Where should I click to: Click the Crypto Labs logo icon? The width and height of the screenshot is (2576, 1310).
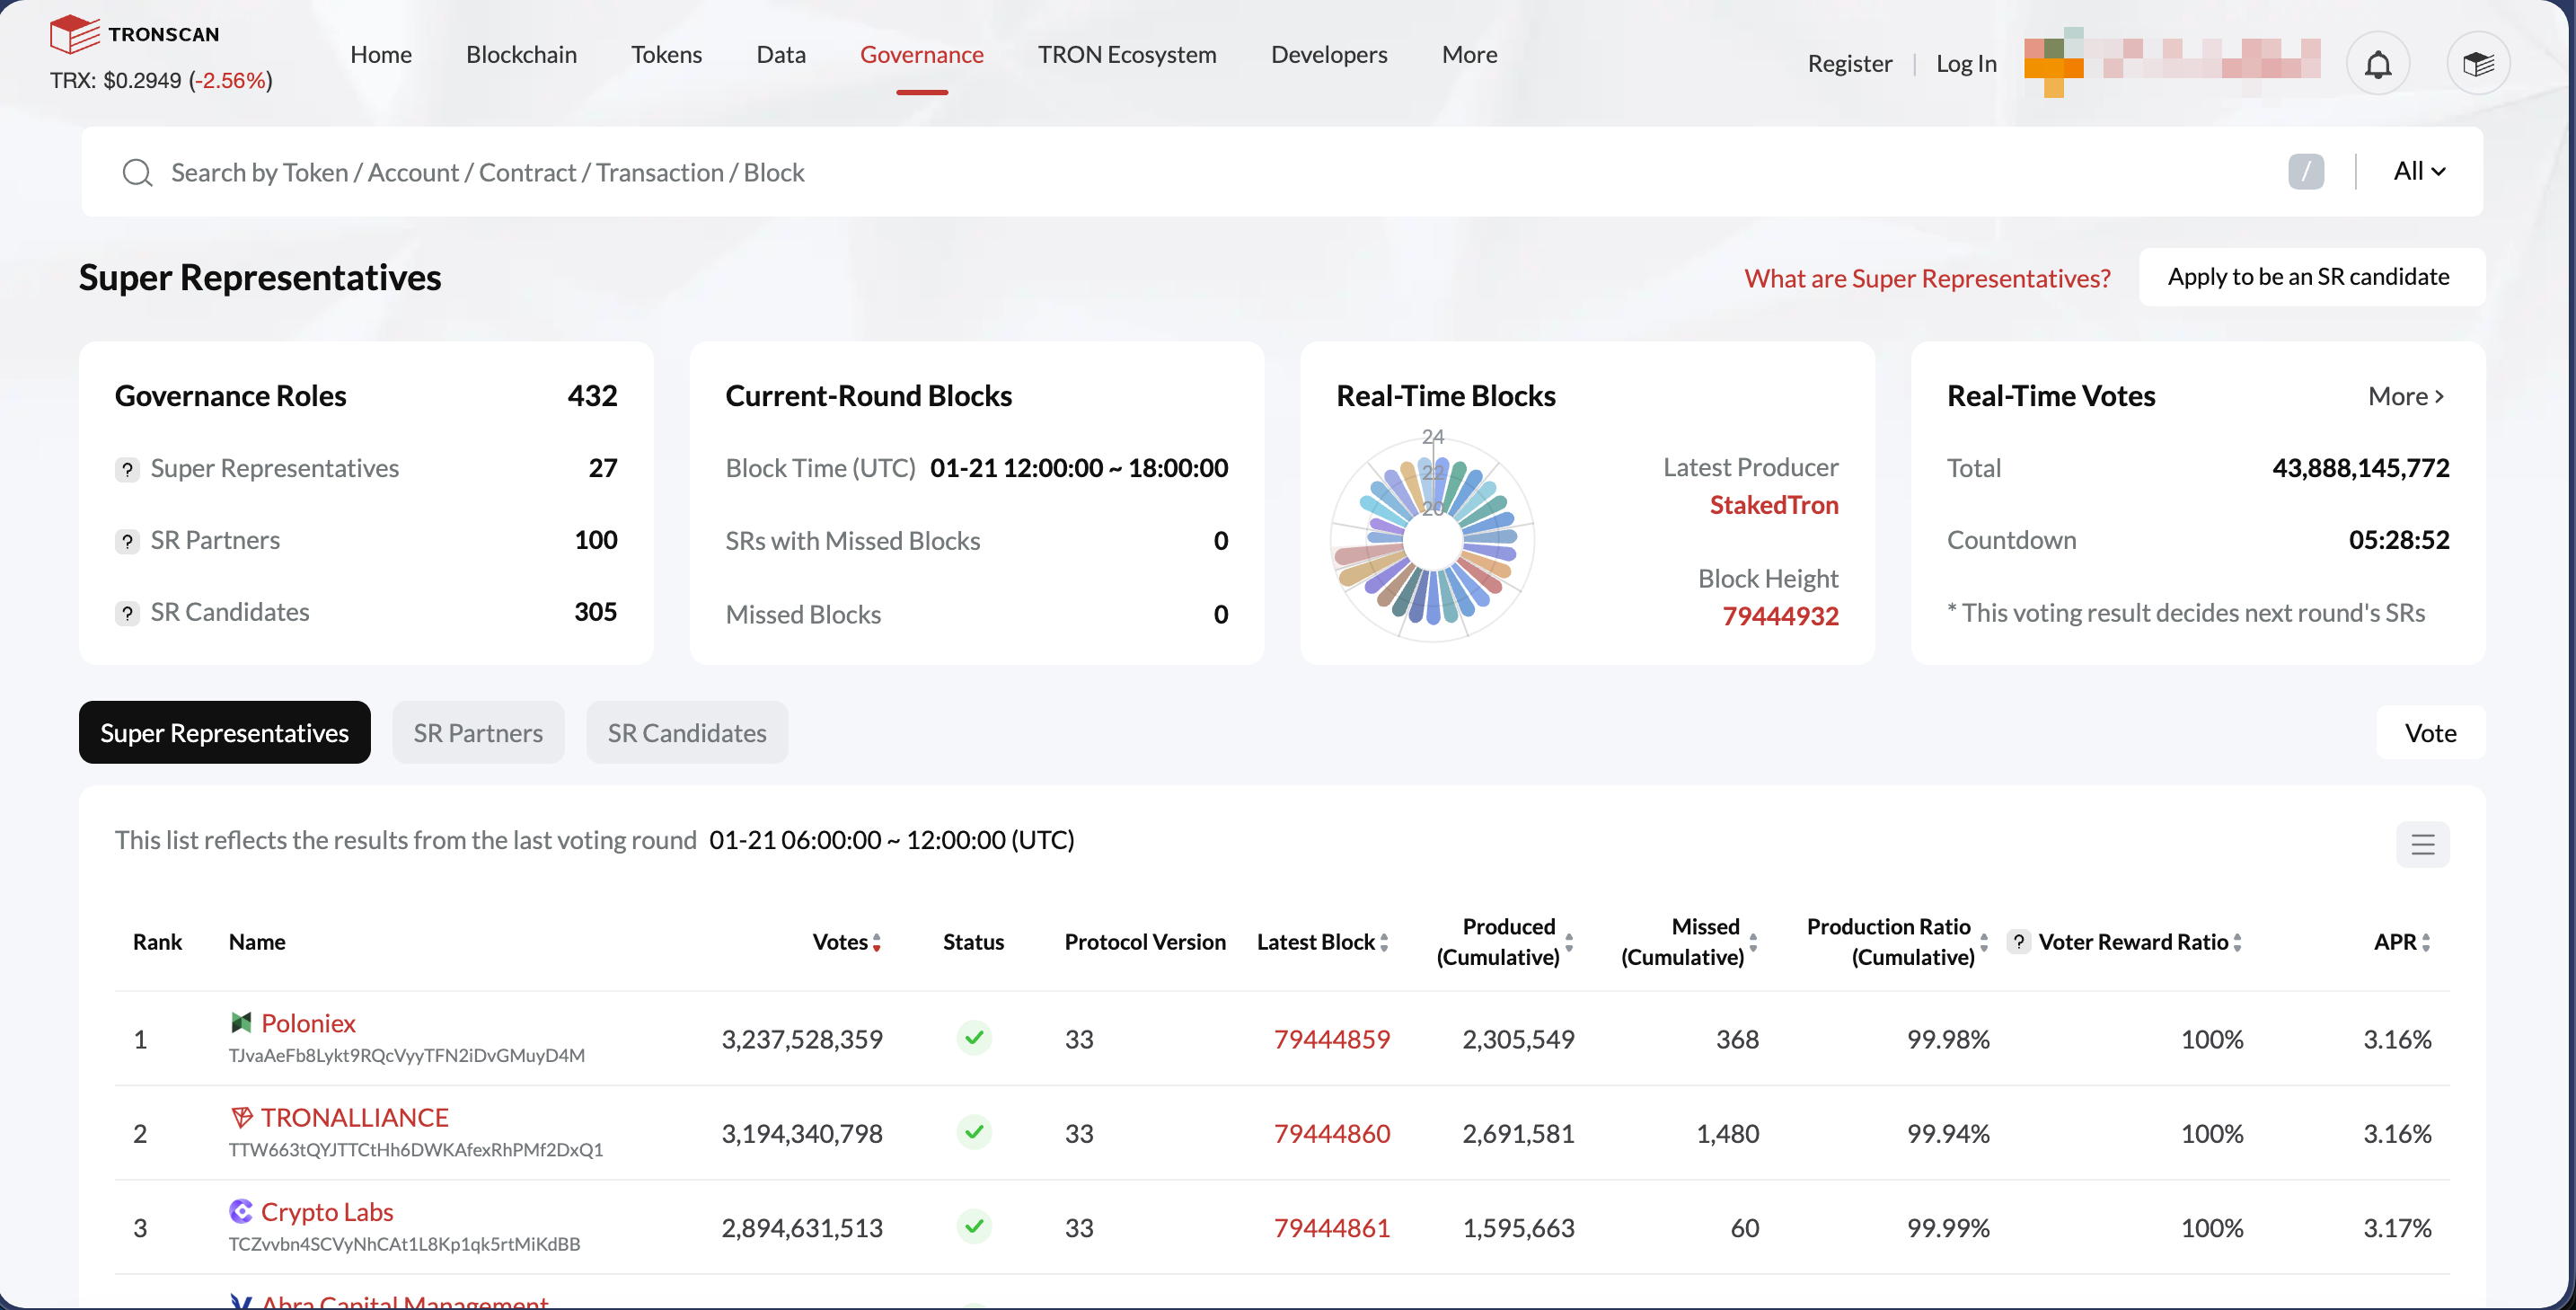coord(241,1211)
